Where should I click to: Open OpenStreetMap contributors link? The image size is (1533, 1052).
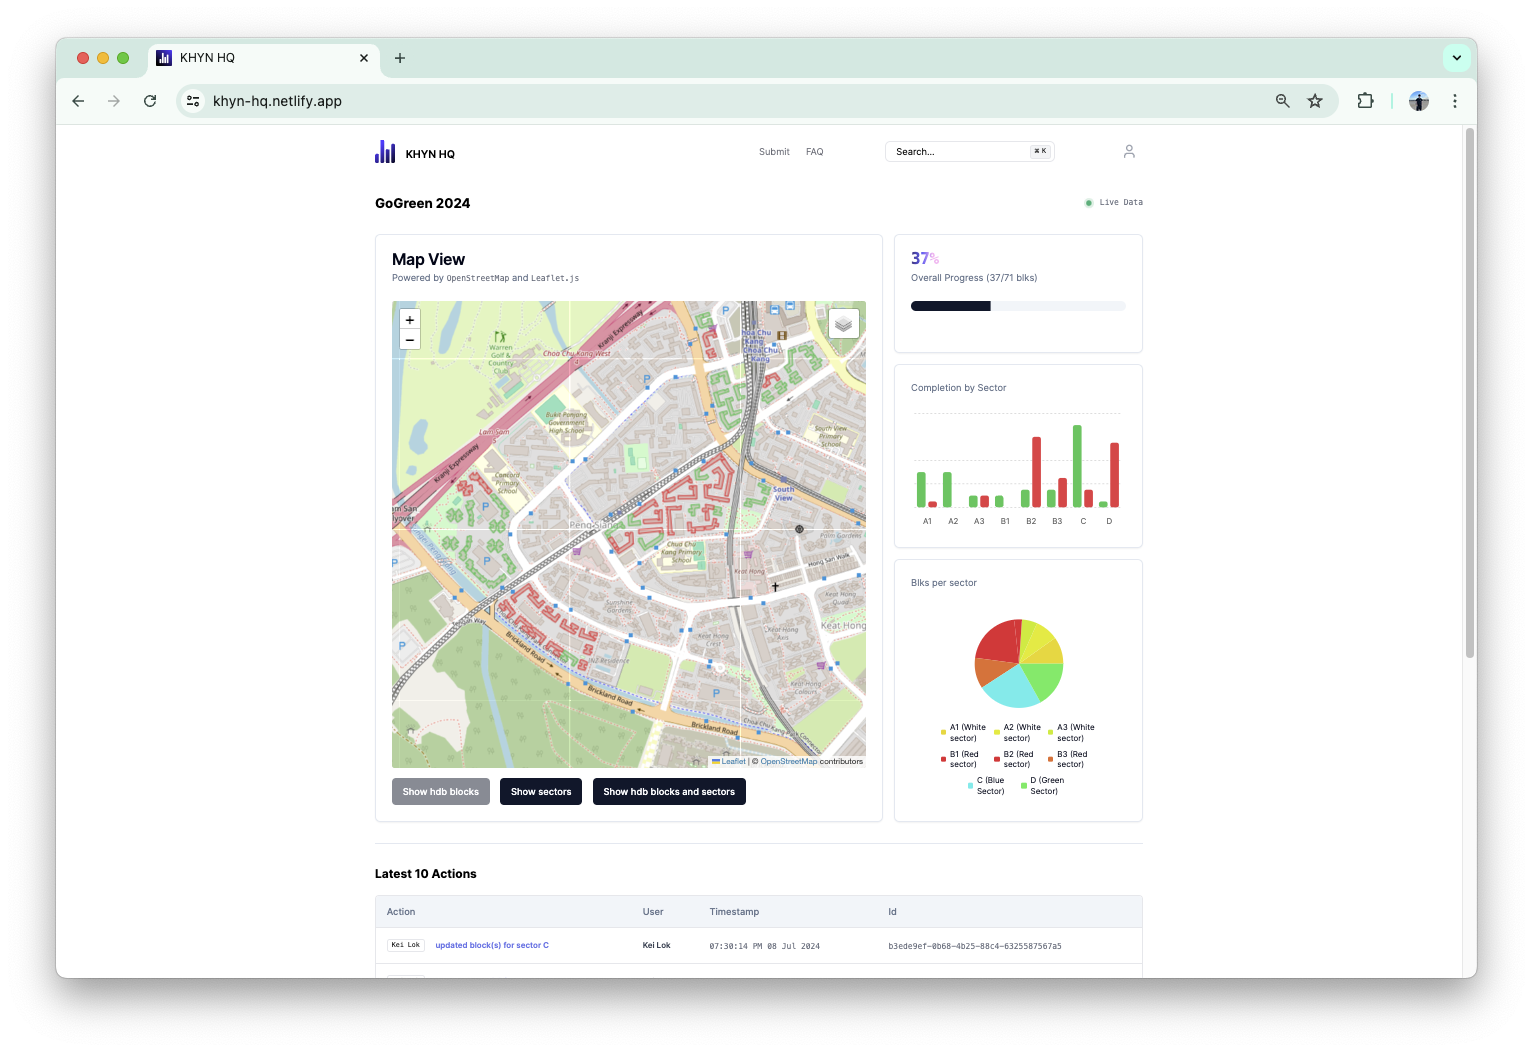click(x=788, y=762)
